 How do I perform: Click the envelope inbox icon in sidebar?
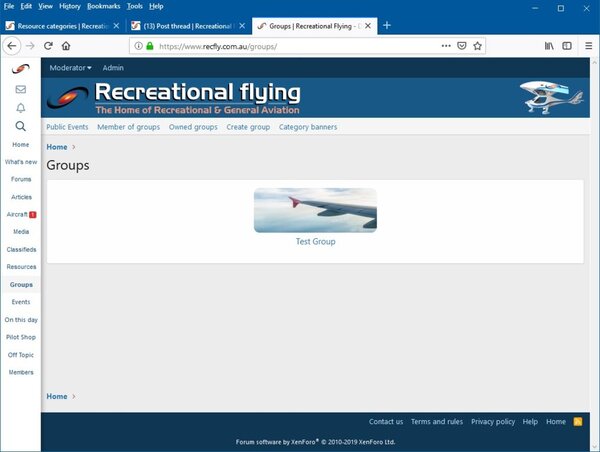click(x=20, y=89)
